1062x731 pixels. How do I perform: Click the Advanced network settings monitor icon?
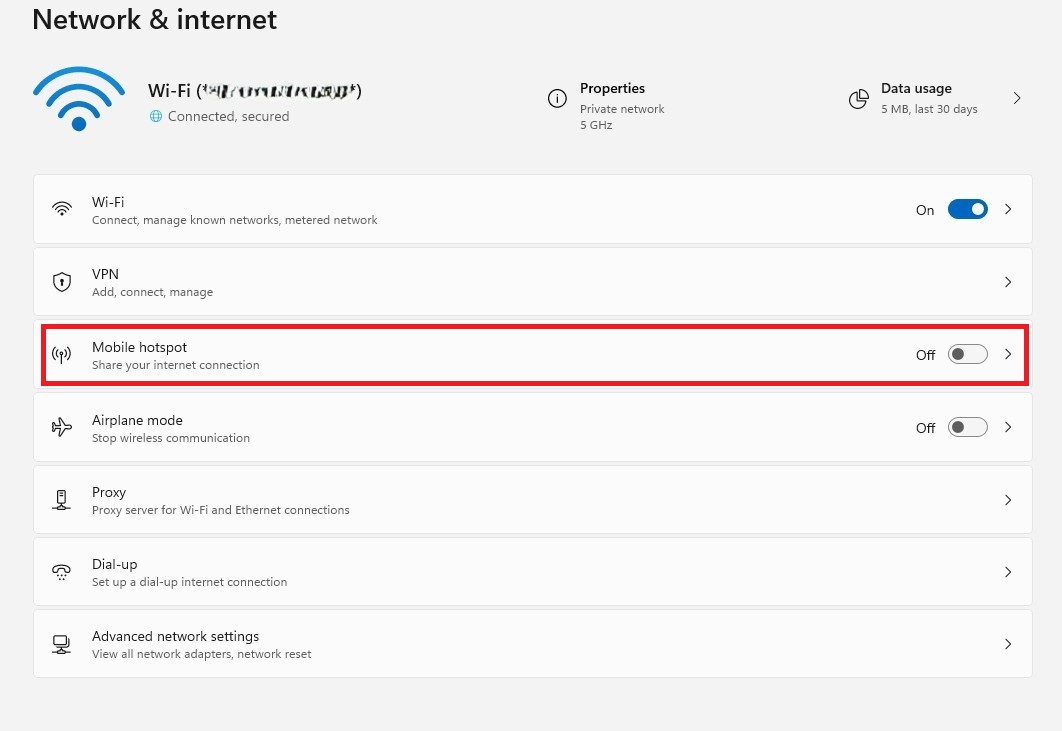click(62, 643)
